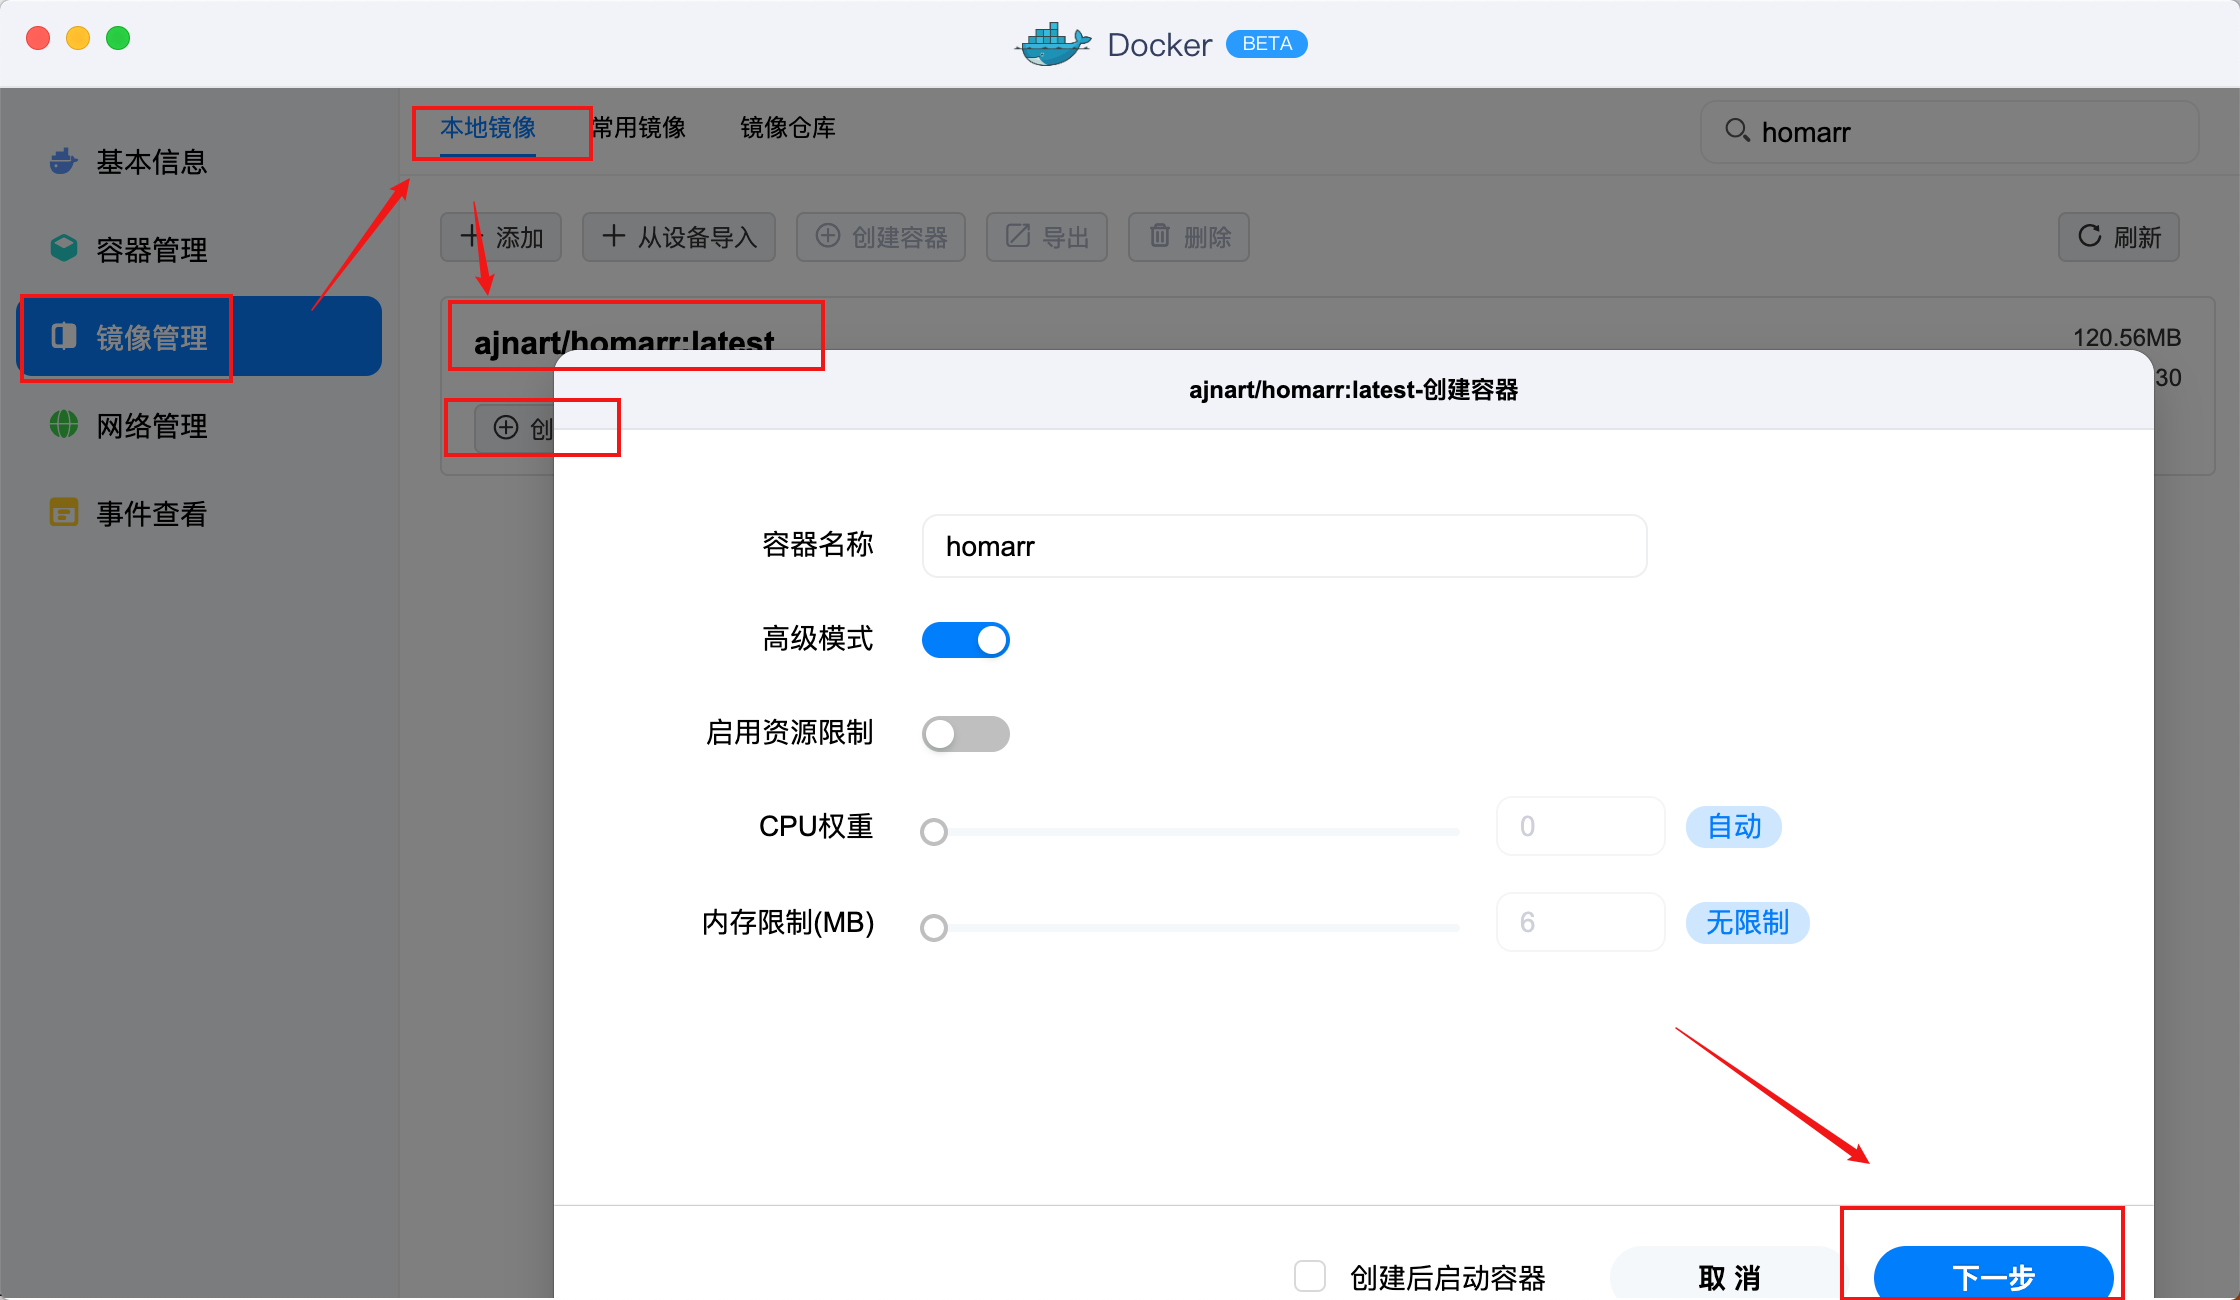This screenshot has width=2240, height=1300.
Task: Click the 事件查看 calendar icon
Action: tap(64, 513)
